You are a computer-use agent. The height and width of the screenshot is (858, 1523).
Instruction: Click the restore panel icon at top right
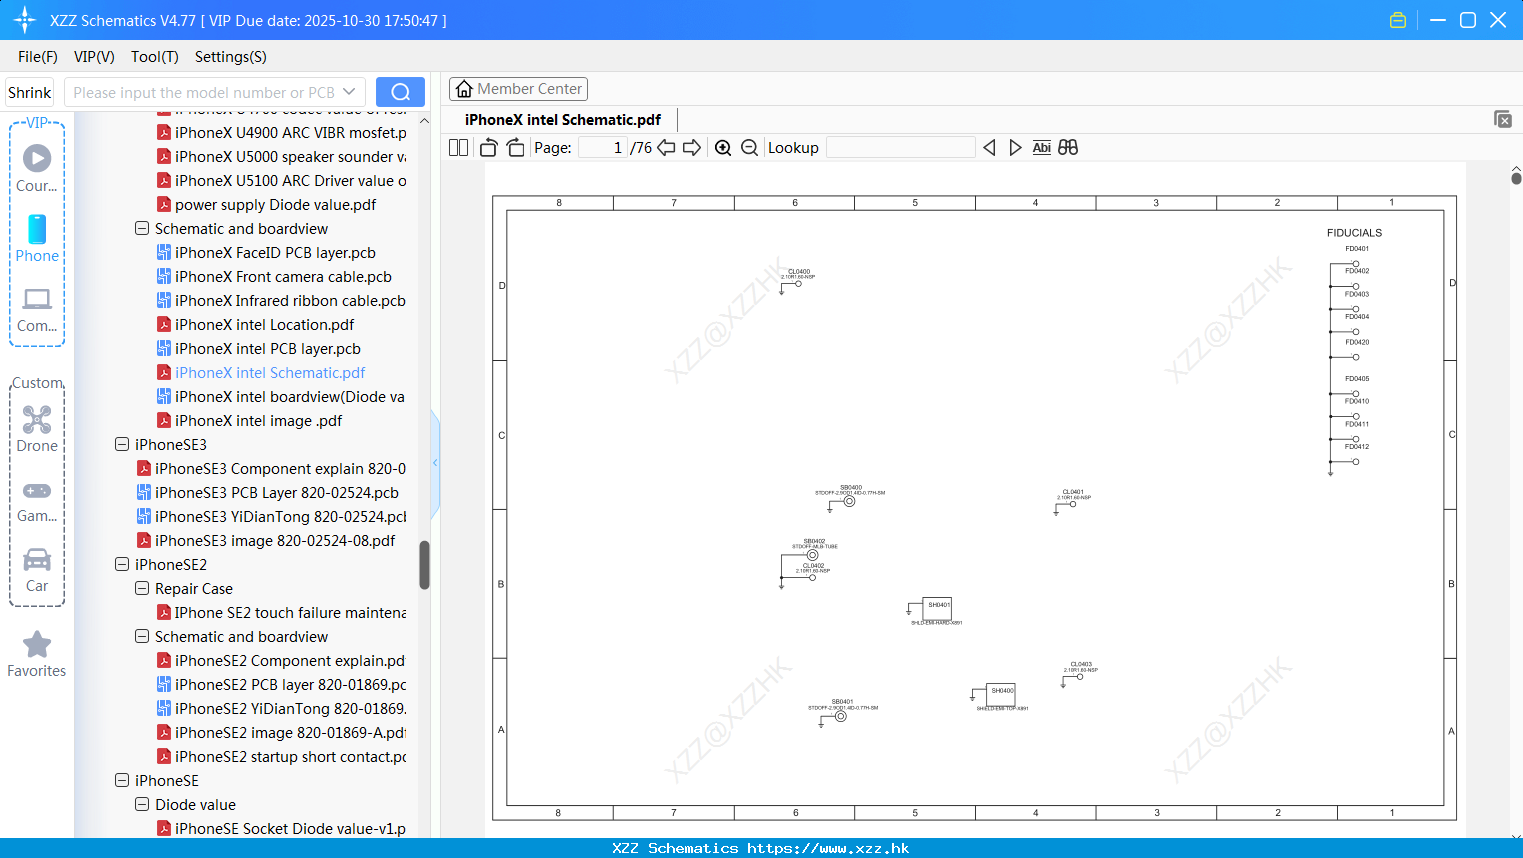(1503, 119)
